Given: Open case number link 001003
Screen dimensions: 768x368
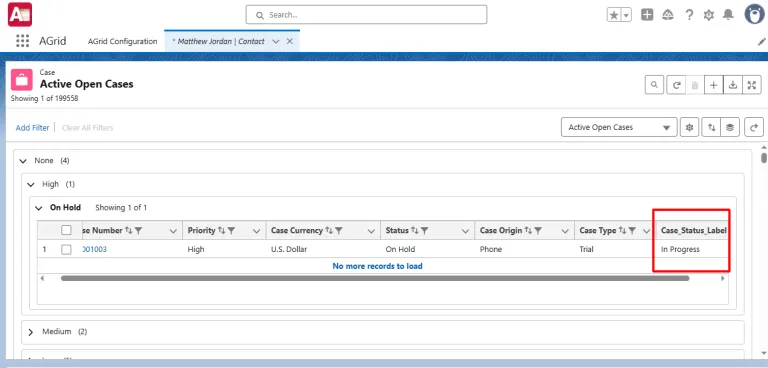Looking at the screenshot, I should 94,249.
